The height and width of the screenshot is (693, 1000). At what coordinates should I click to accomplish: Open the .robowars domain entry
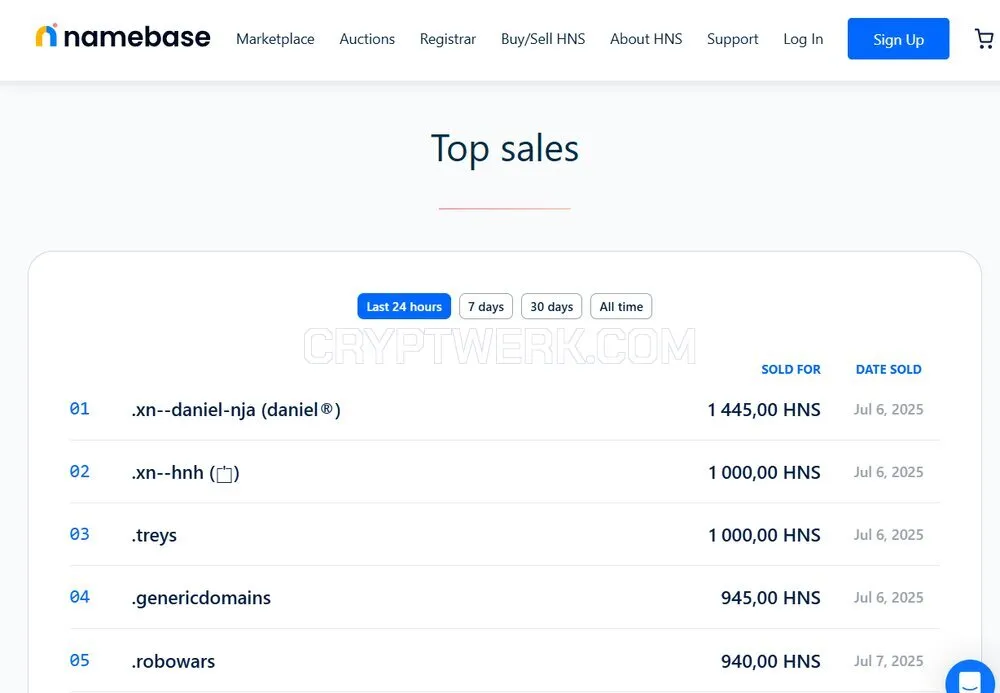pos(173,661)
